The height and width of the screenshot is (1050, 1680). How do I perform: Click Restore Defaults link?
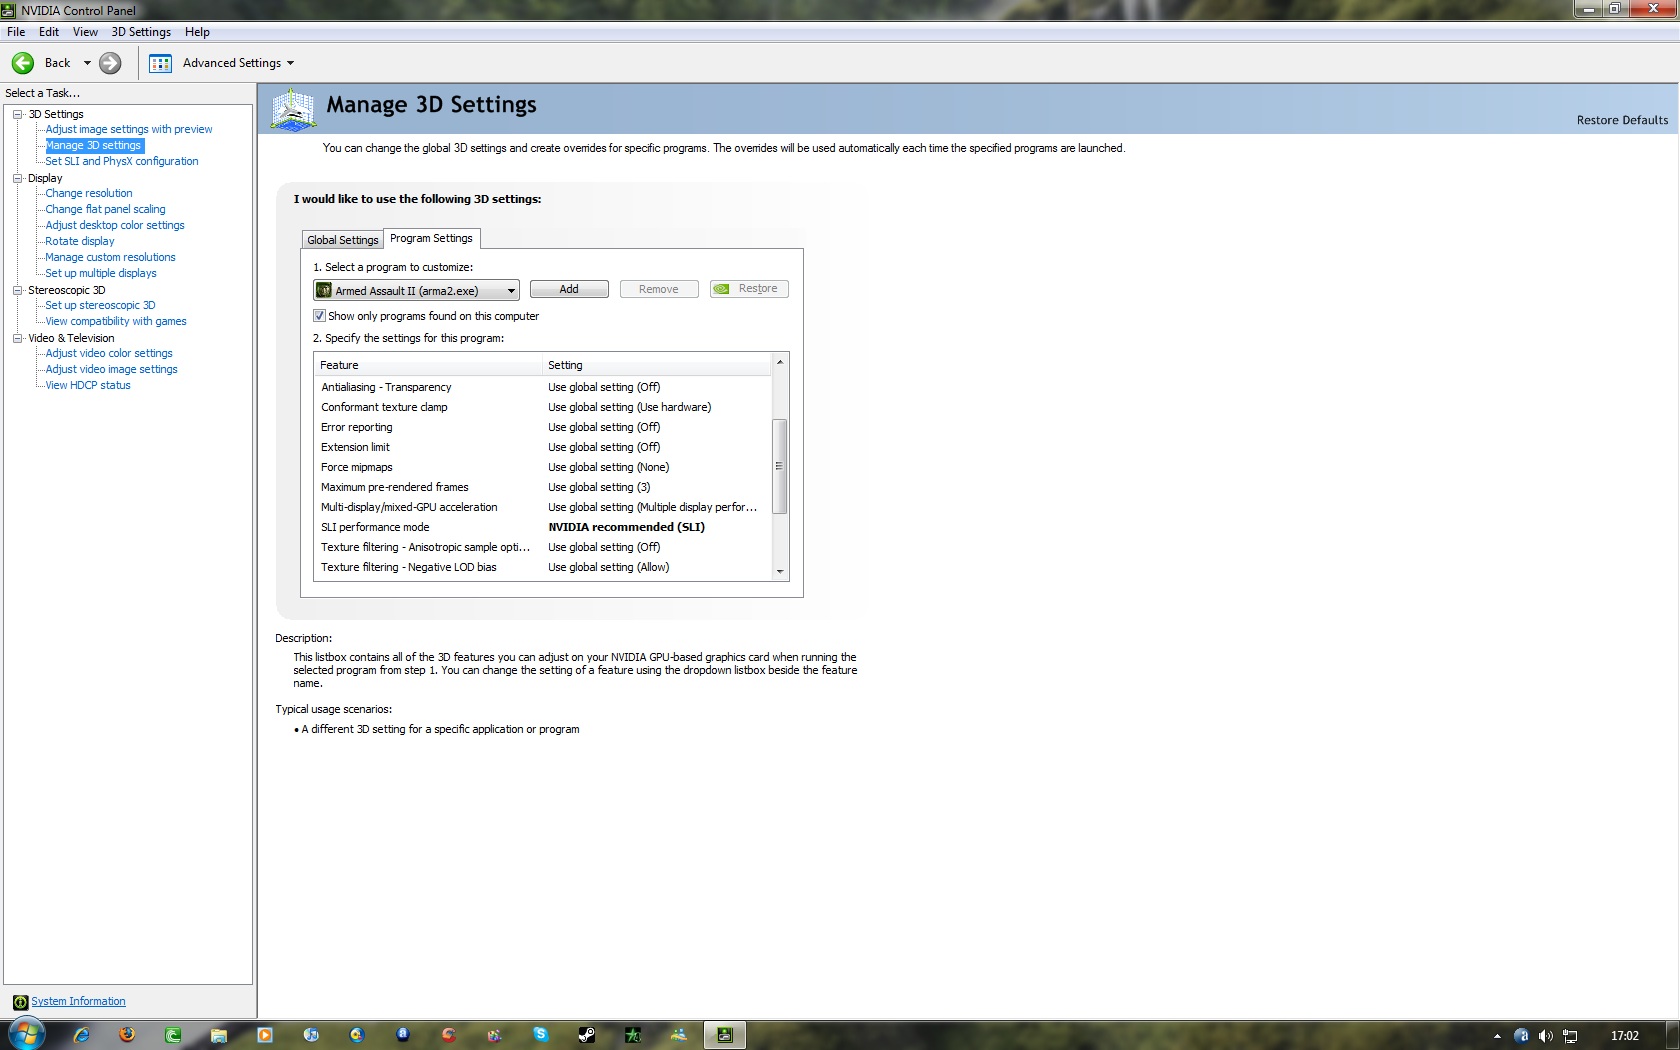click(x=1622, y=120)
